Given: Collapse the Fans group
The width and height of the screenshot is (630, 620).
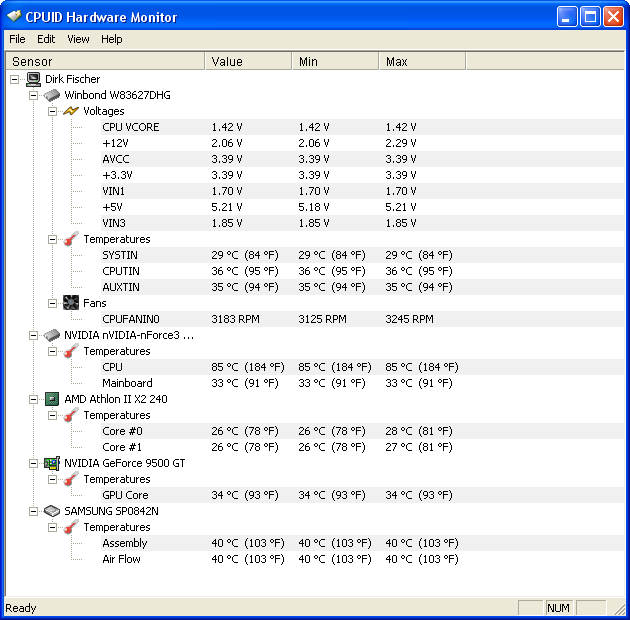Looking at the screenshot, I should pos(53,303).
